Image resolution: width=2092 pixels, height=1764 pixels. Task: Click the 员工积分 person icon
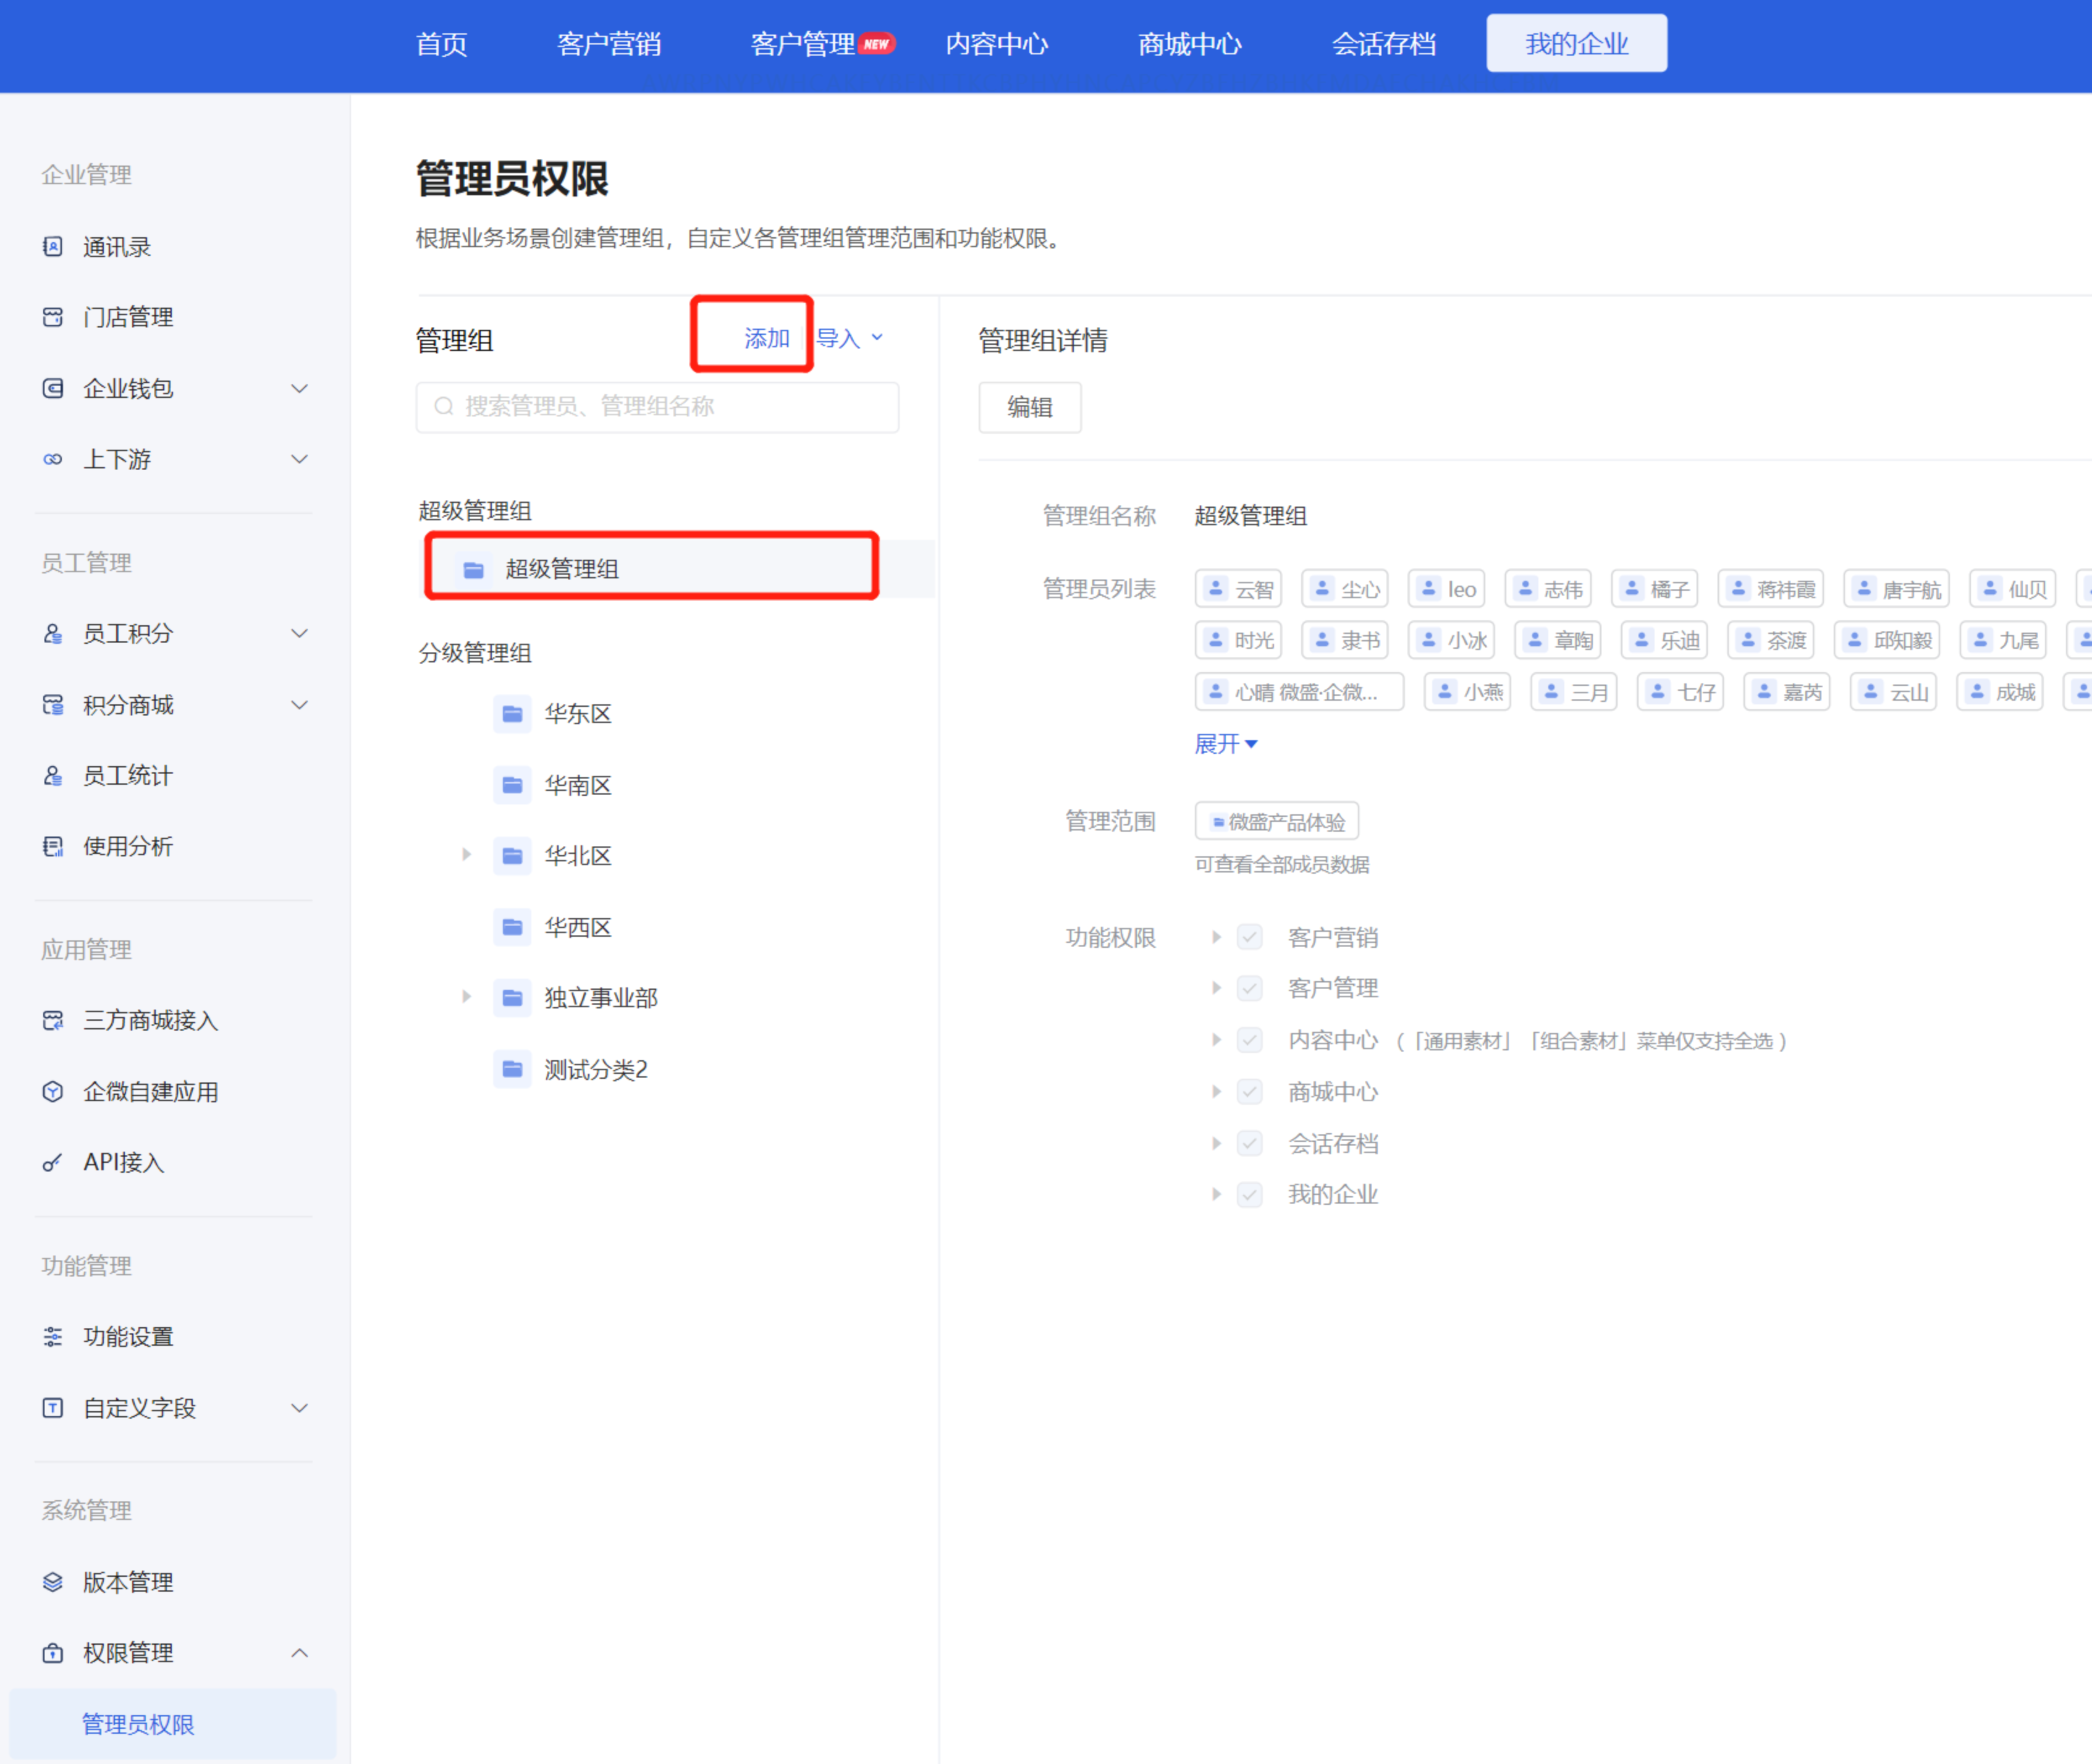pos(53,634)
